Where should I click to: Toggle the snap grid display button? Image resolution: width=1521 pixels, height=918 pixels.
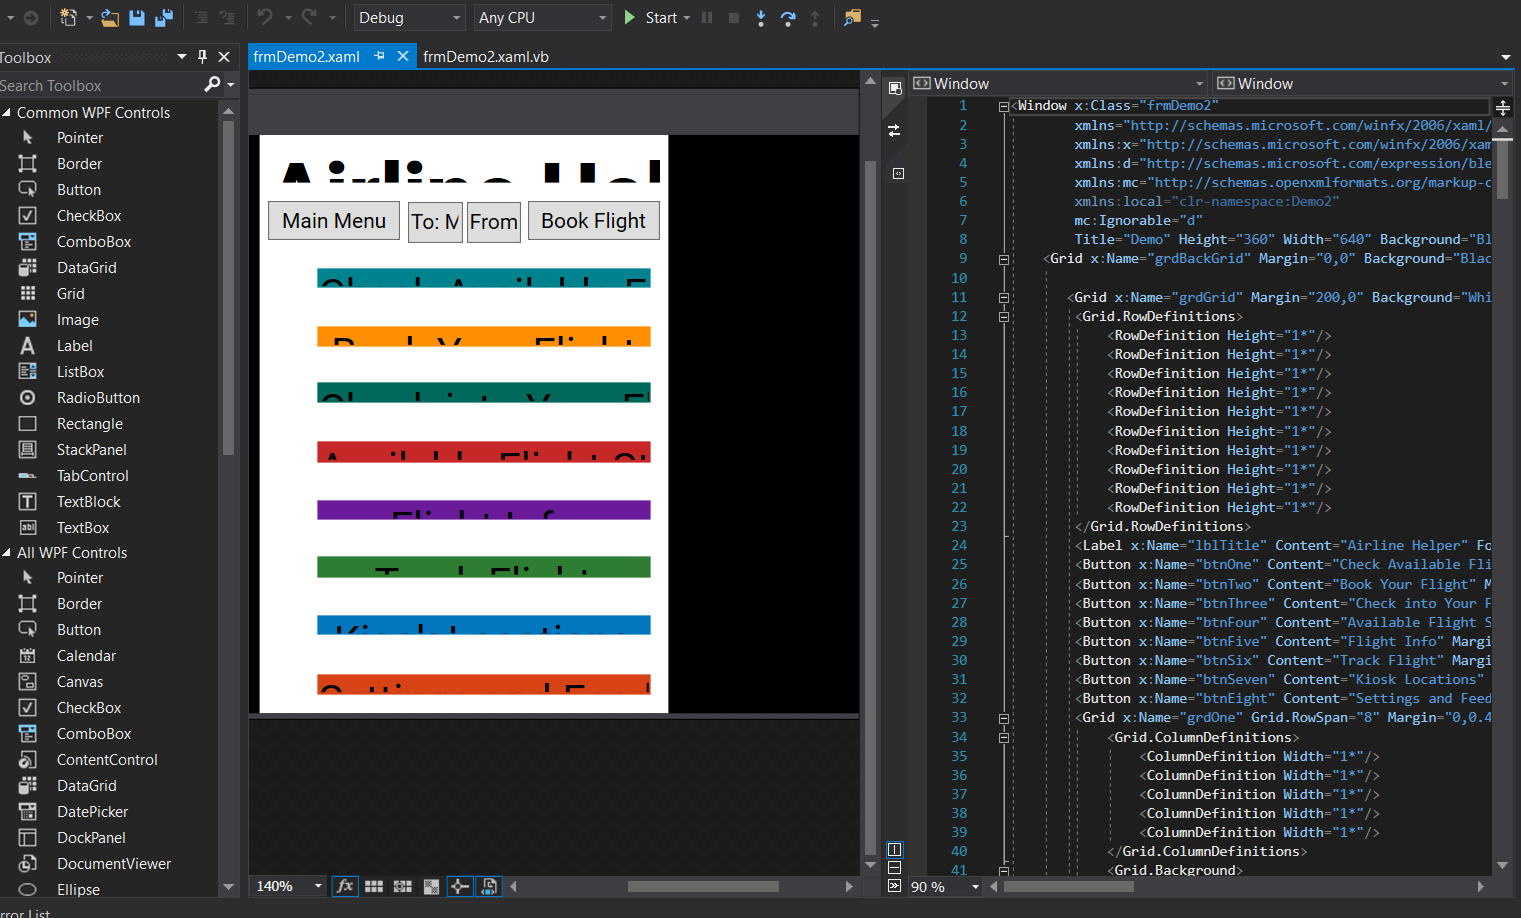(x=374, y=886)
